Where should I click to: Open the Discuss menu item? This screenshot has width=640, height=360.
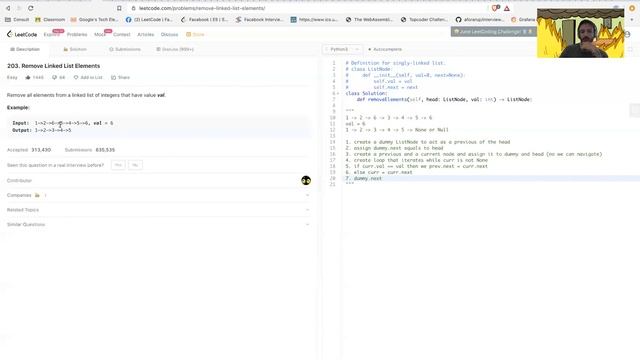pyautogui.click(x=169, y=35)
